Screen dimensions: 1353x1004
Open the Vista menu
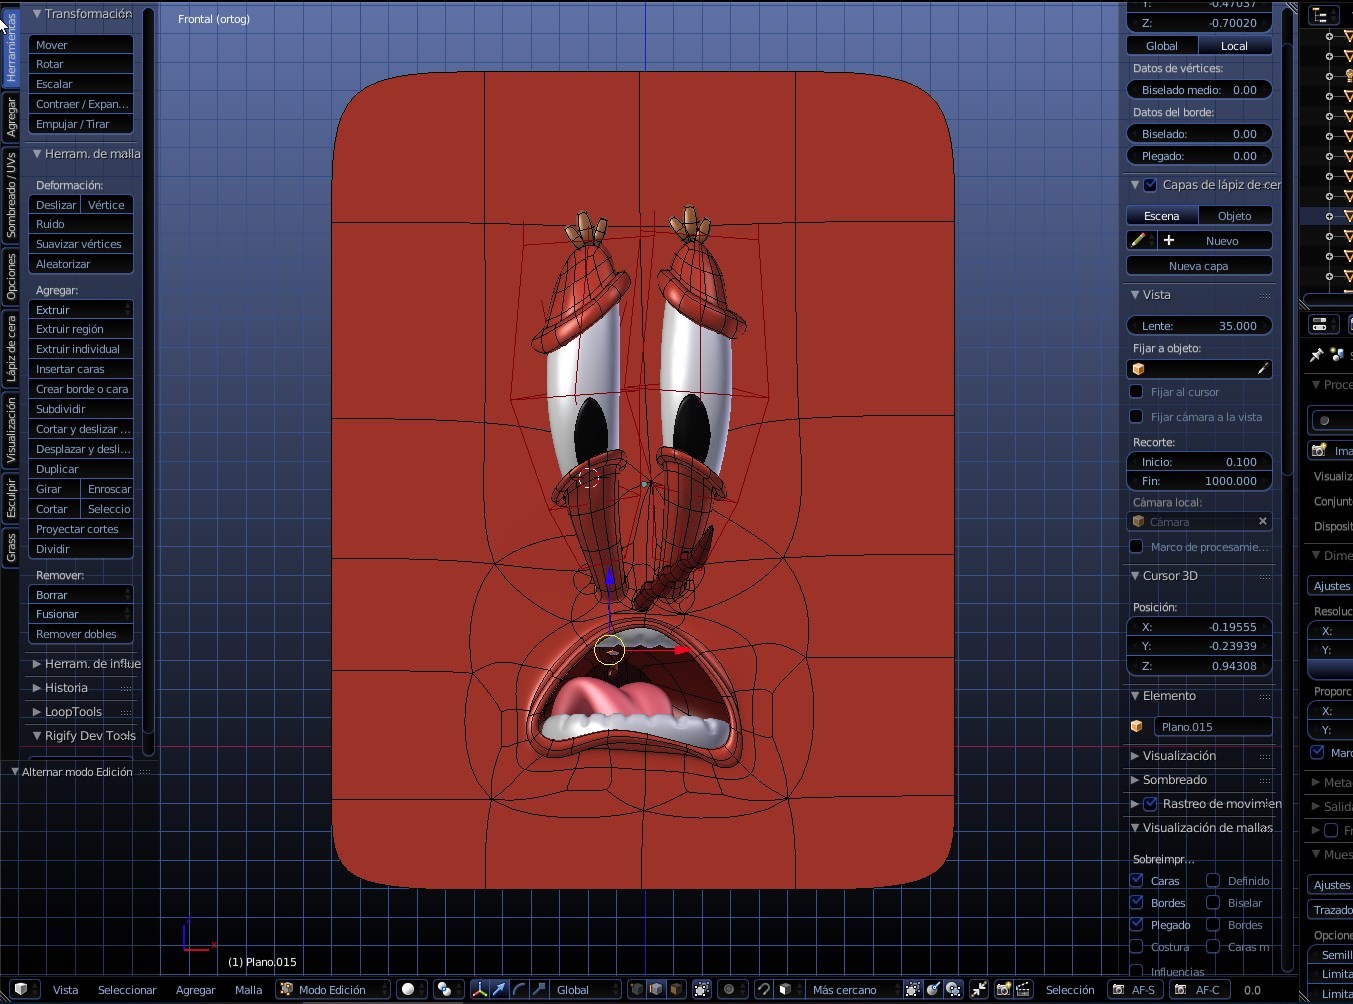[x=65, y=989]
